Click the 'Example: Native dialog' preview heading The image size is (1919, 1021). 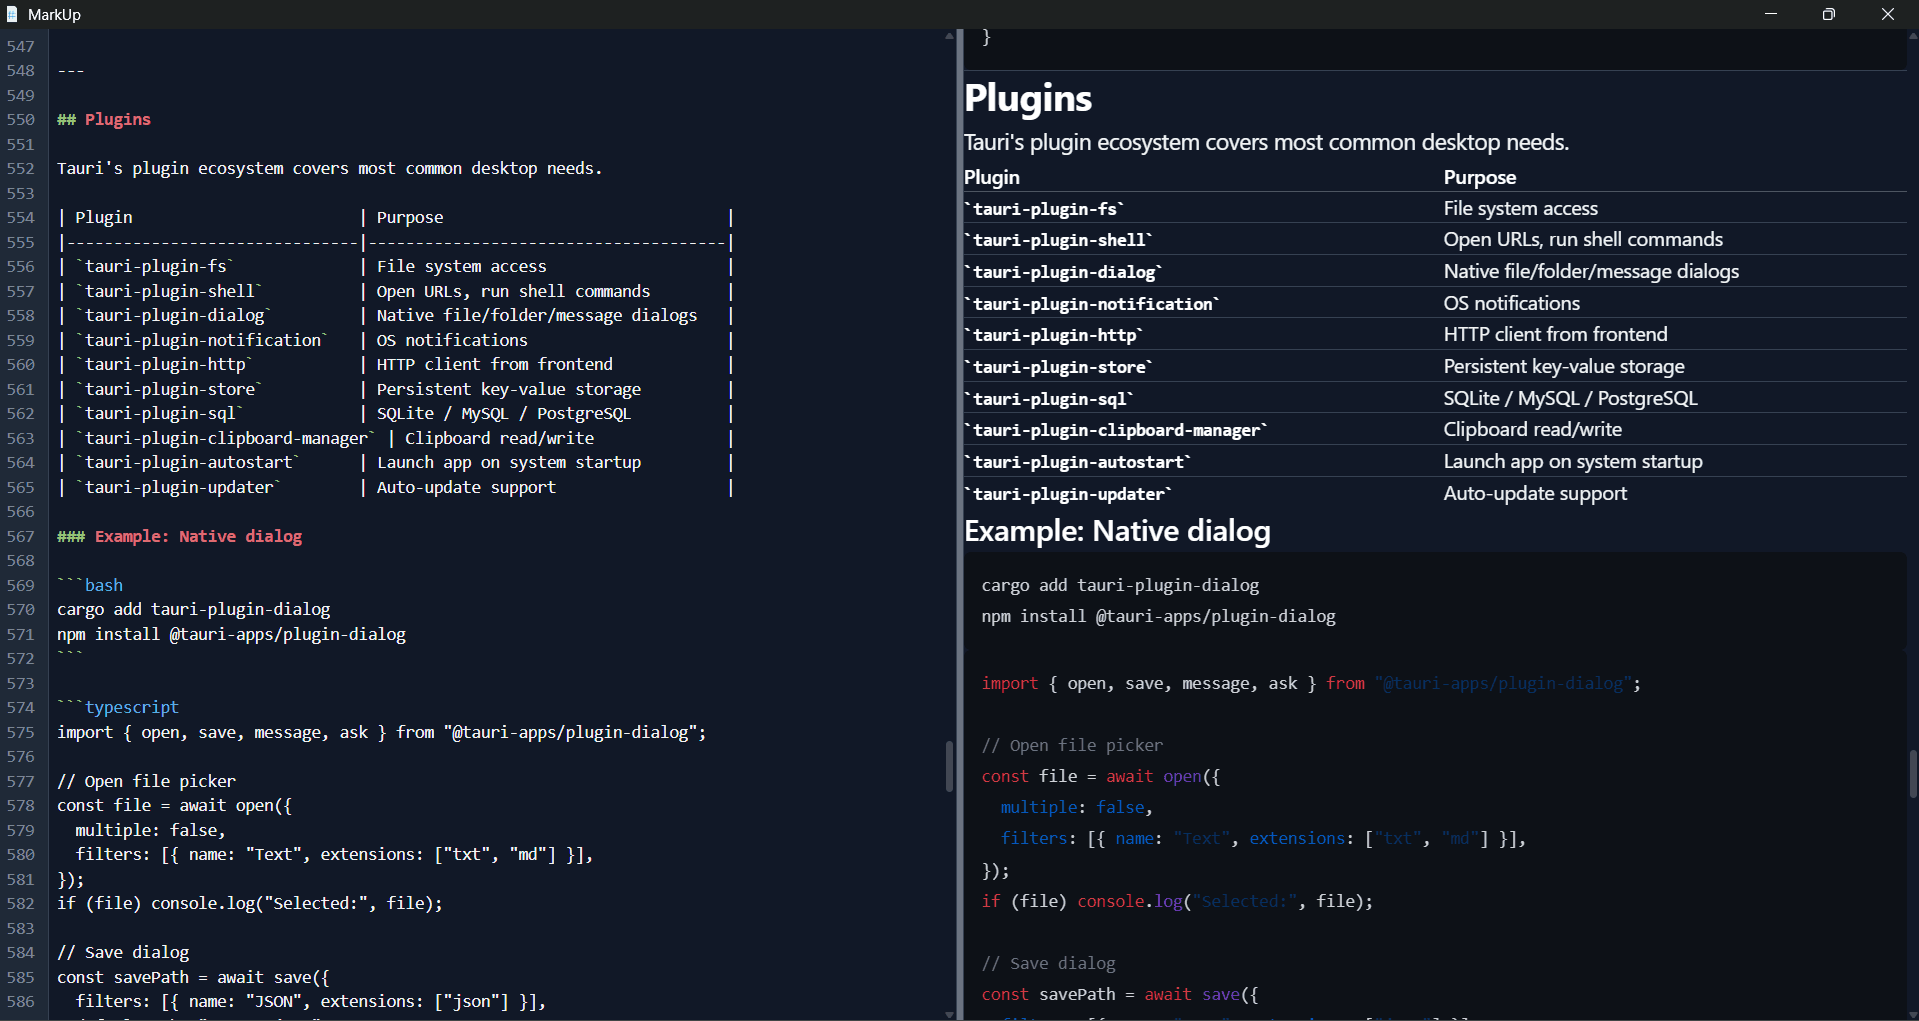point(1117,531)
